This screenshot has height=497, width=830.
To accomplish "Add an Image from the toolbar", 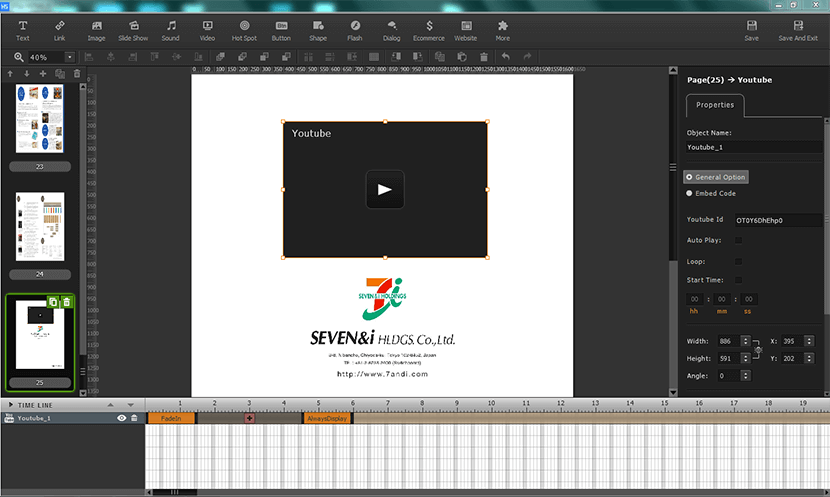I will [x=96, y=31].
